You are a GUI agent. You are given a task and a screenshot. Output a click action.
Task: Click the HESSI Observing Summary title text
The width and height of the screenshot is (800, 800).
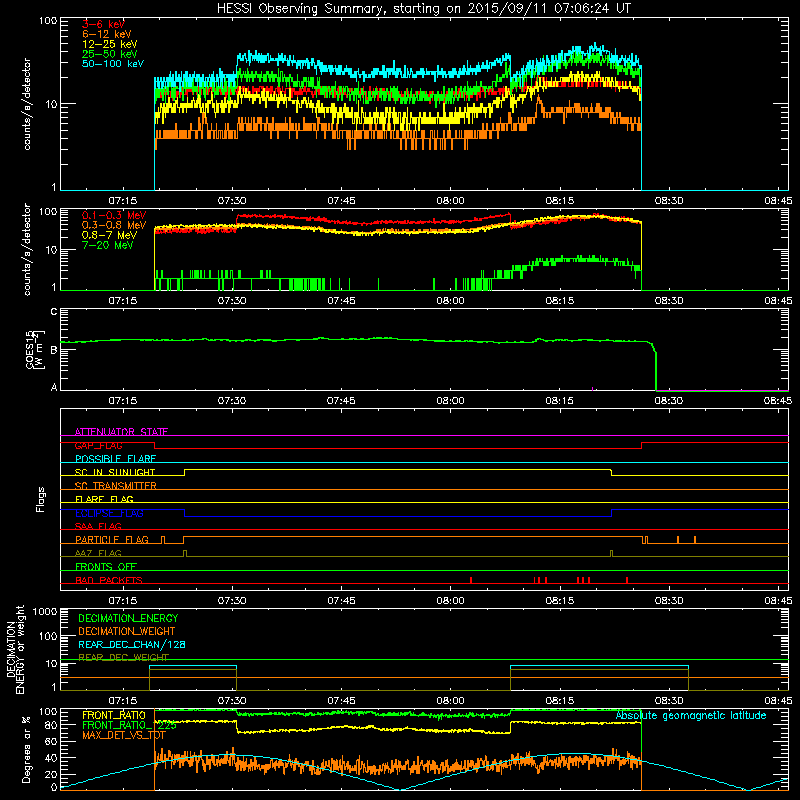(x=424, y=8)
